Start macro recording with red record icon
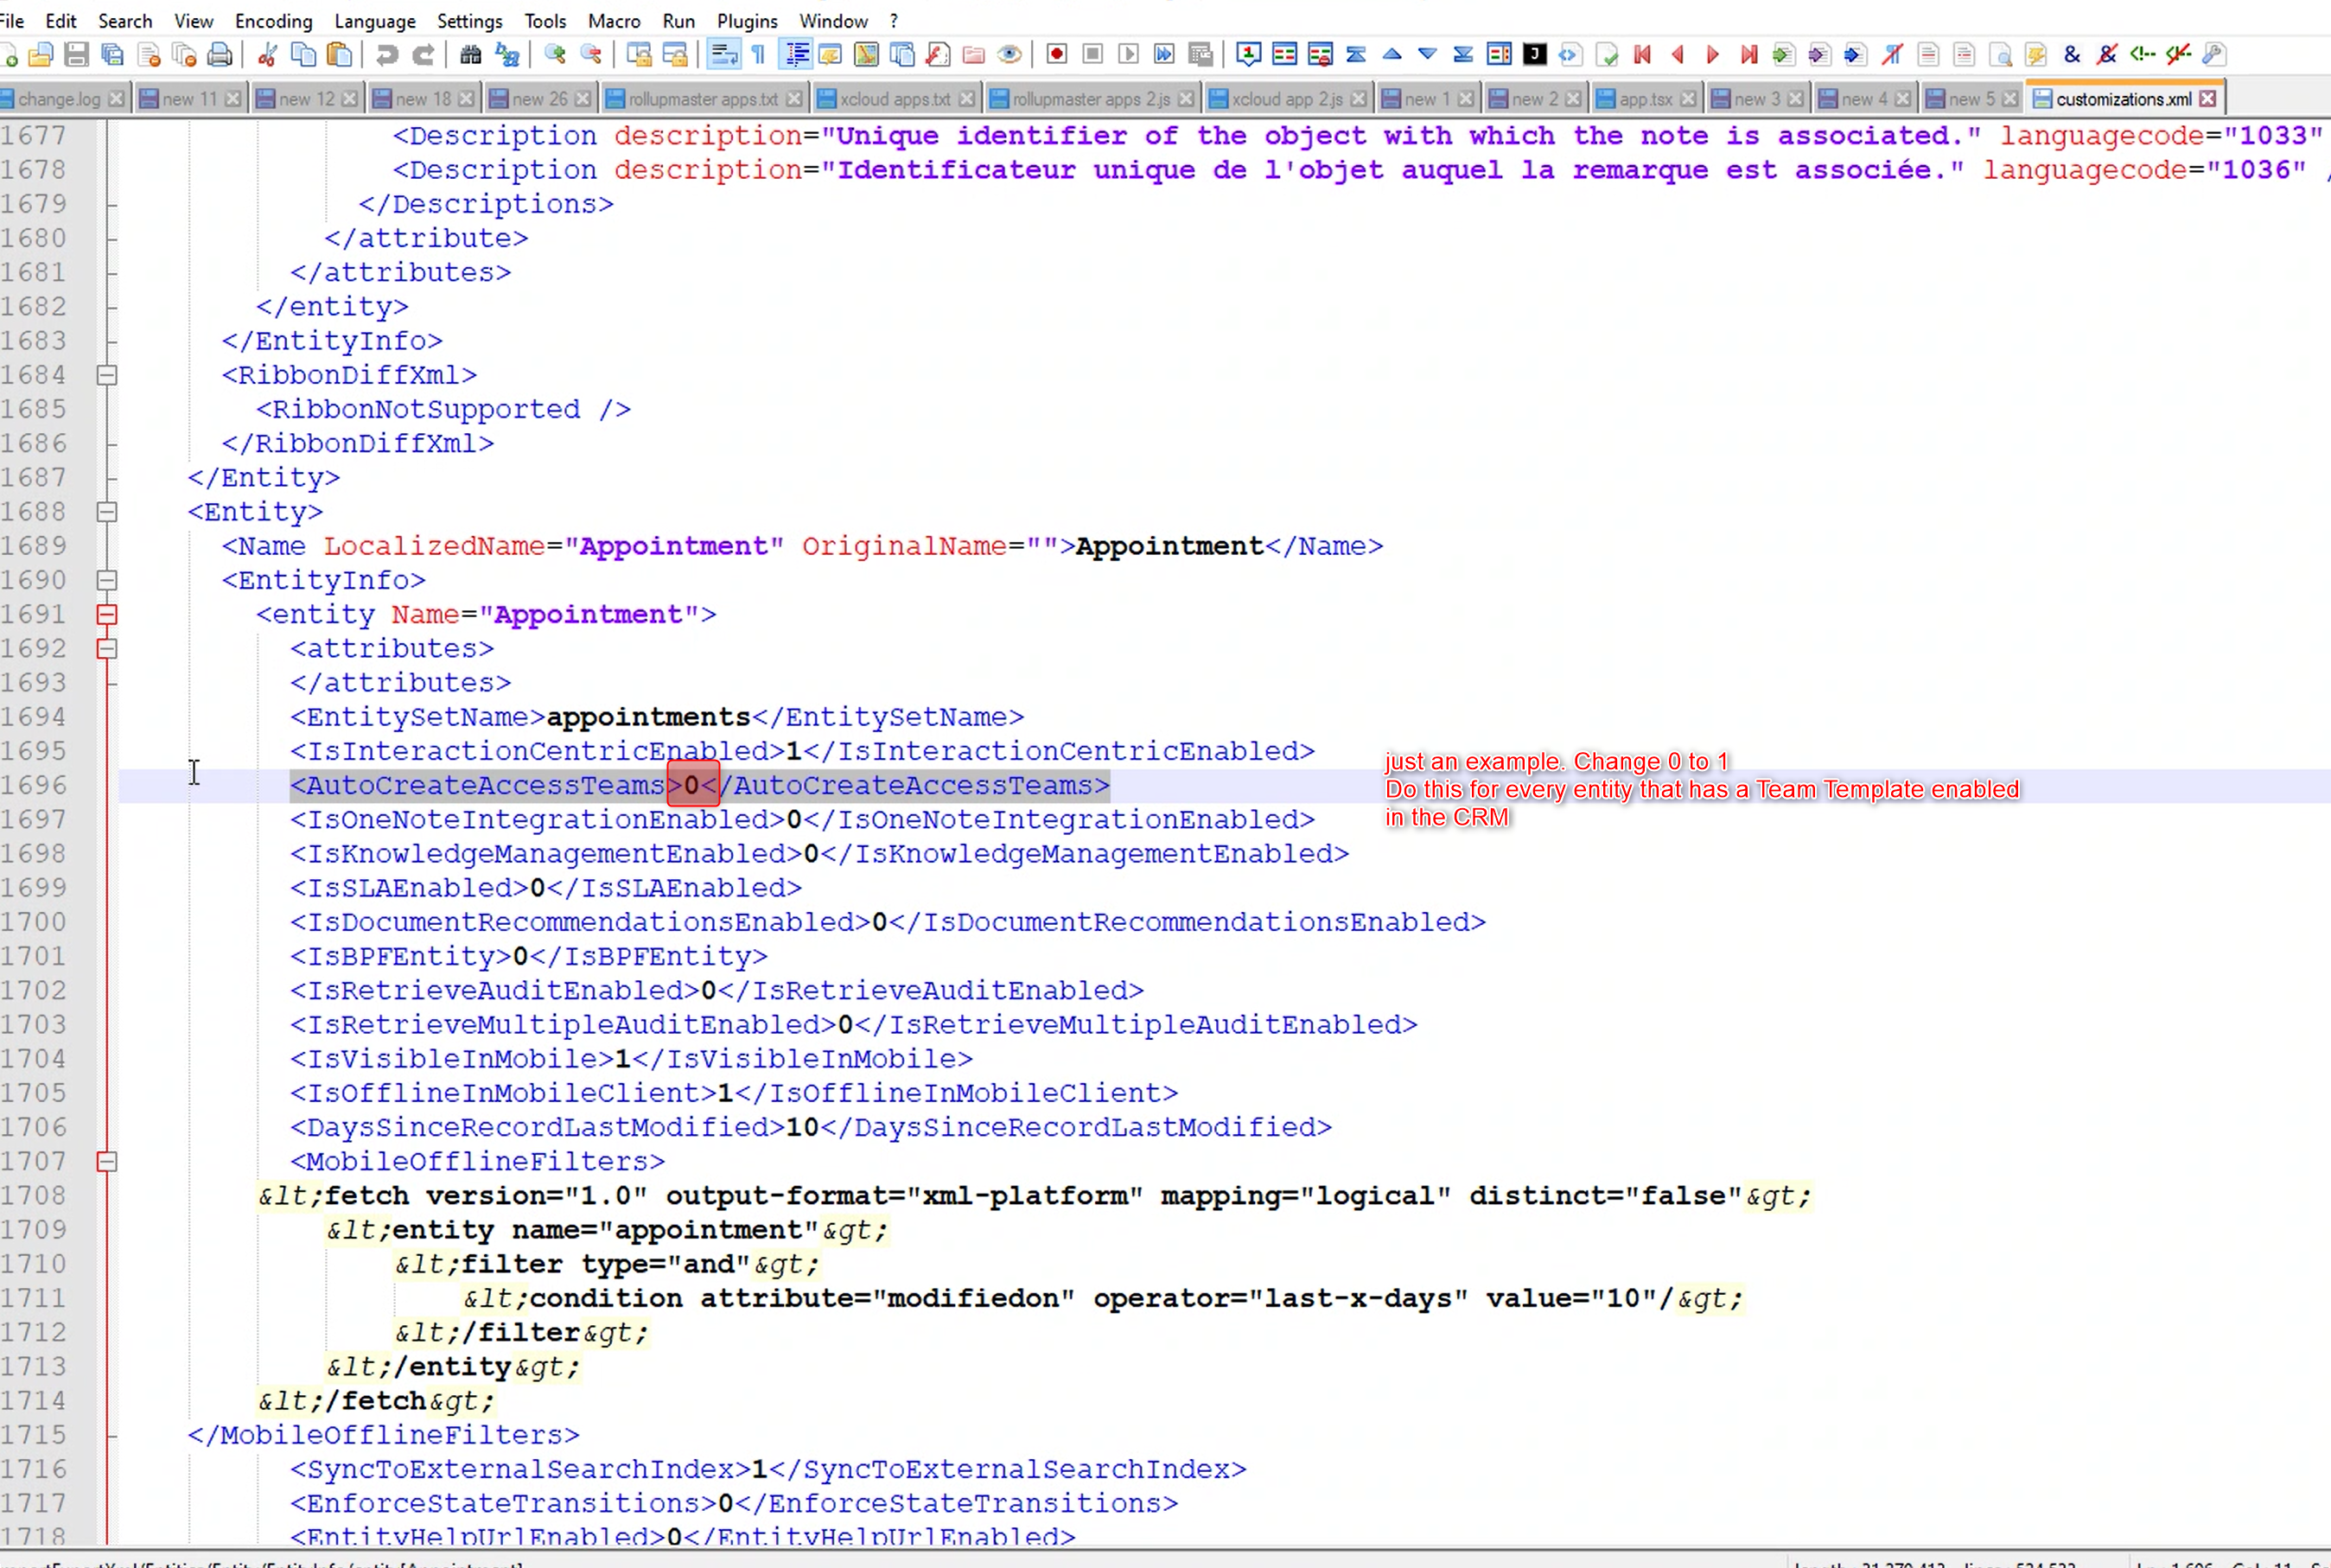The image size is (2331, 1568). click(x=1056, y=54)
